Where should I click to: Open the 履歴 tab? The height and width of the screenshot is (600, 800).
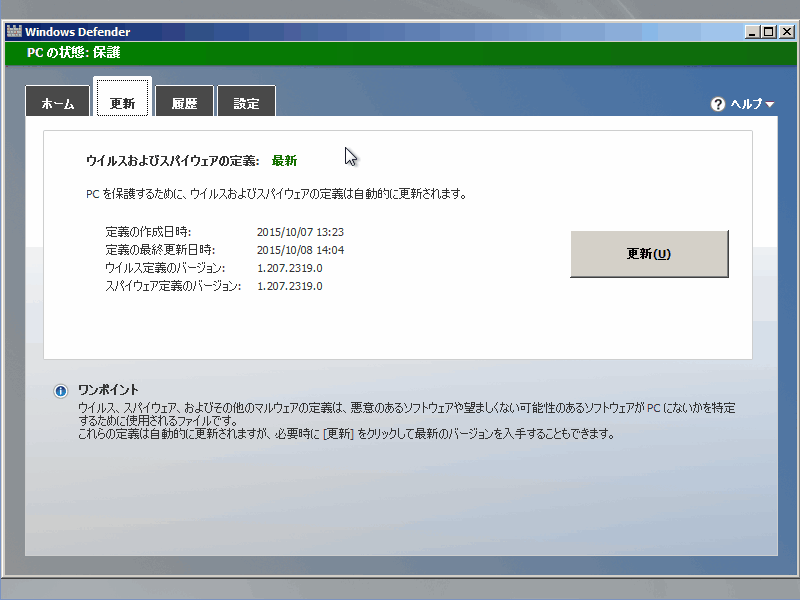pyautogui.click(x=184, y=101)
